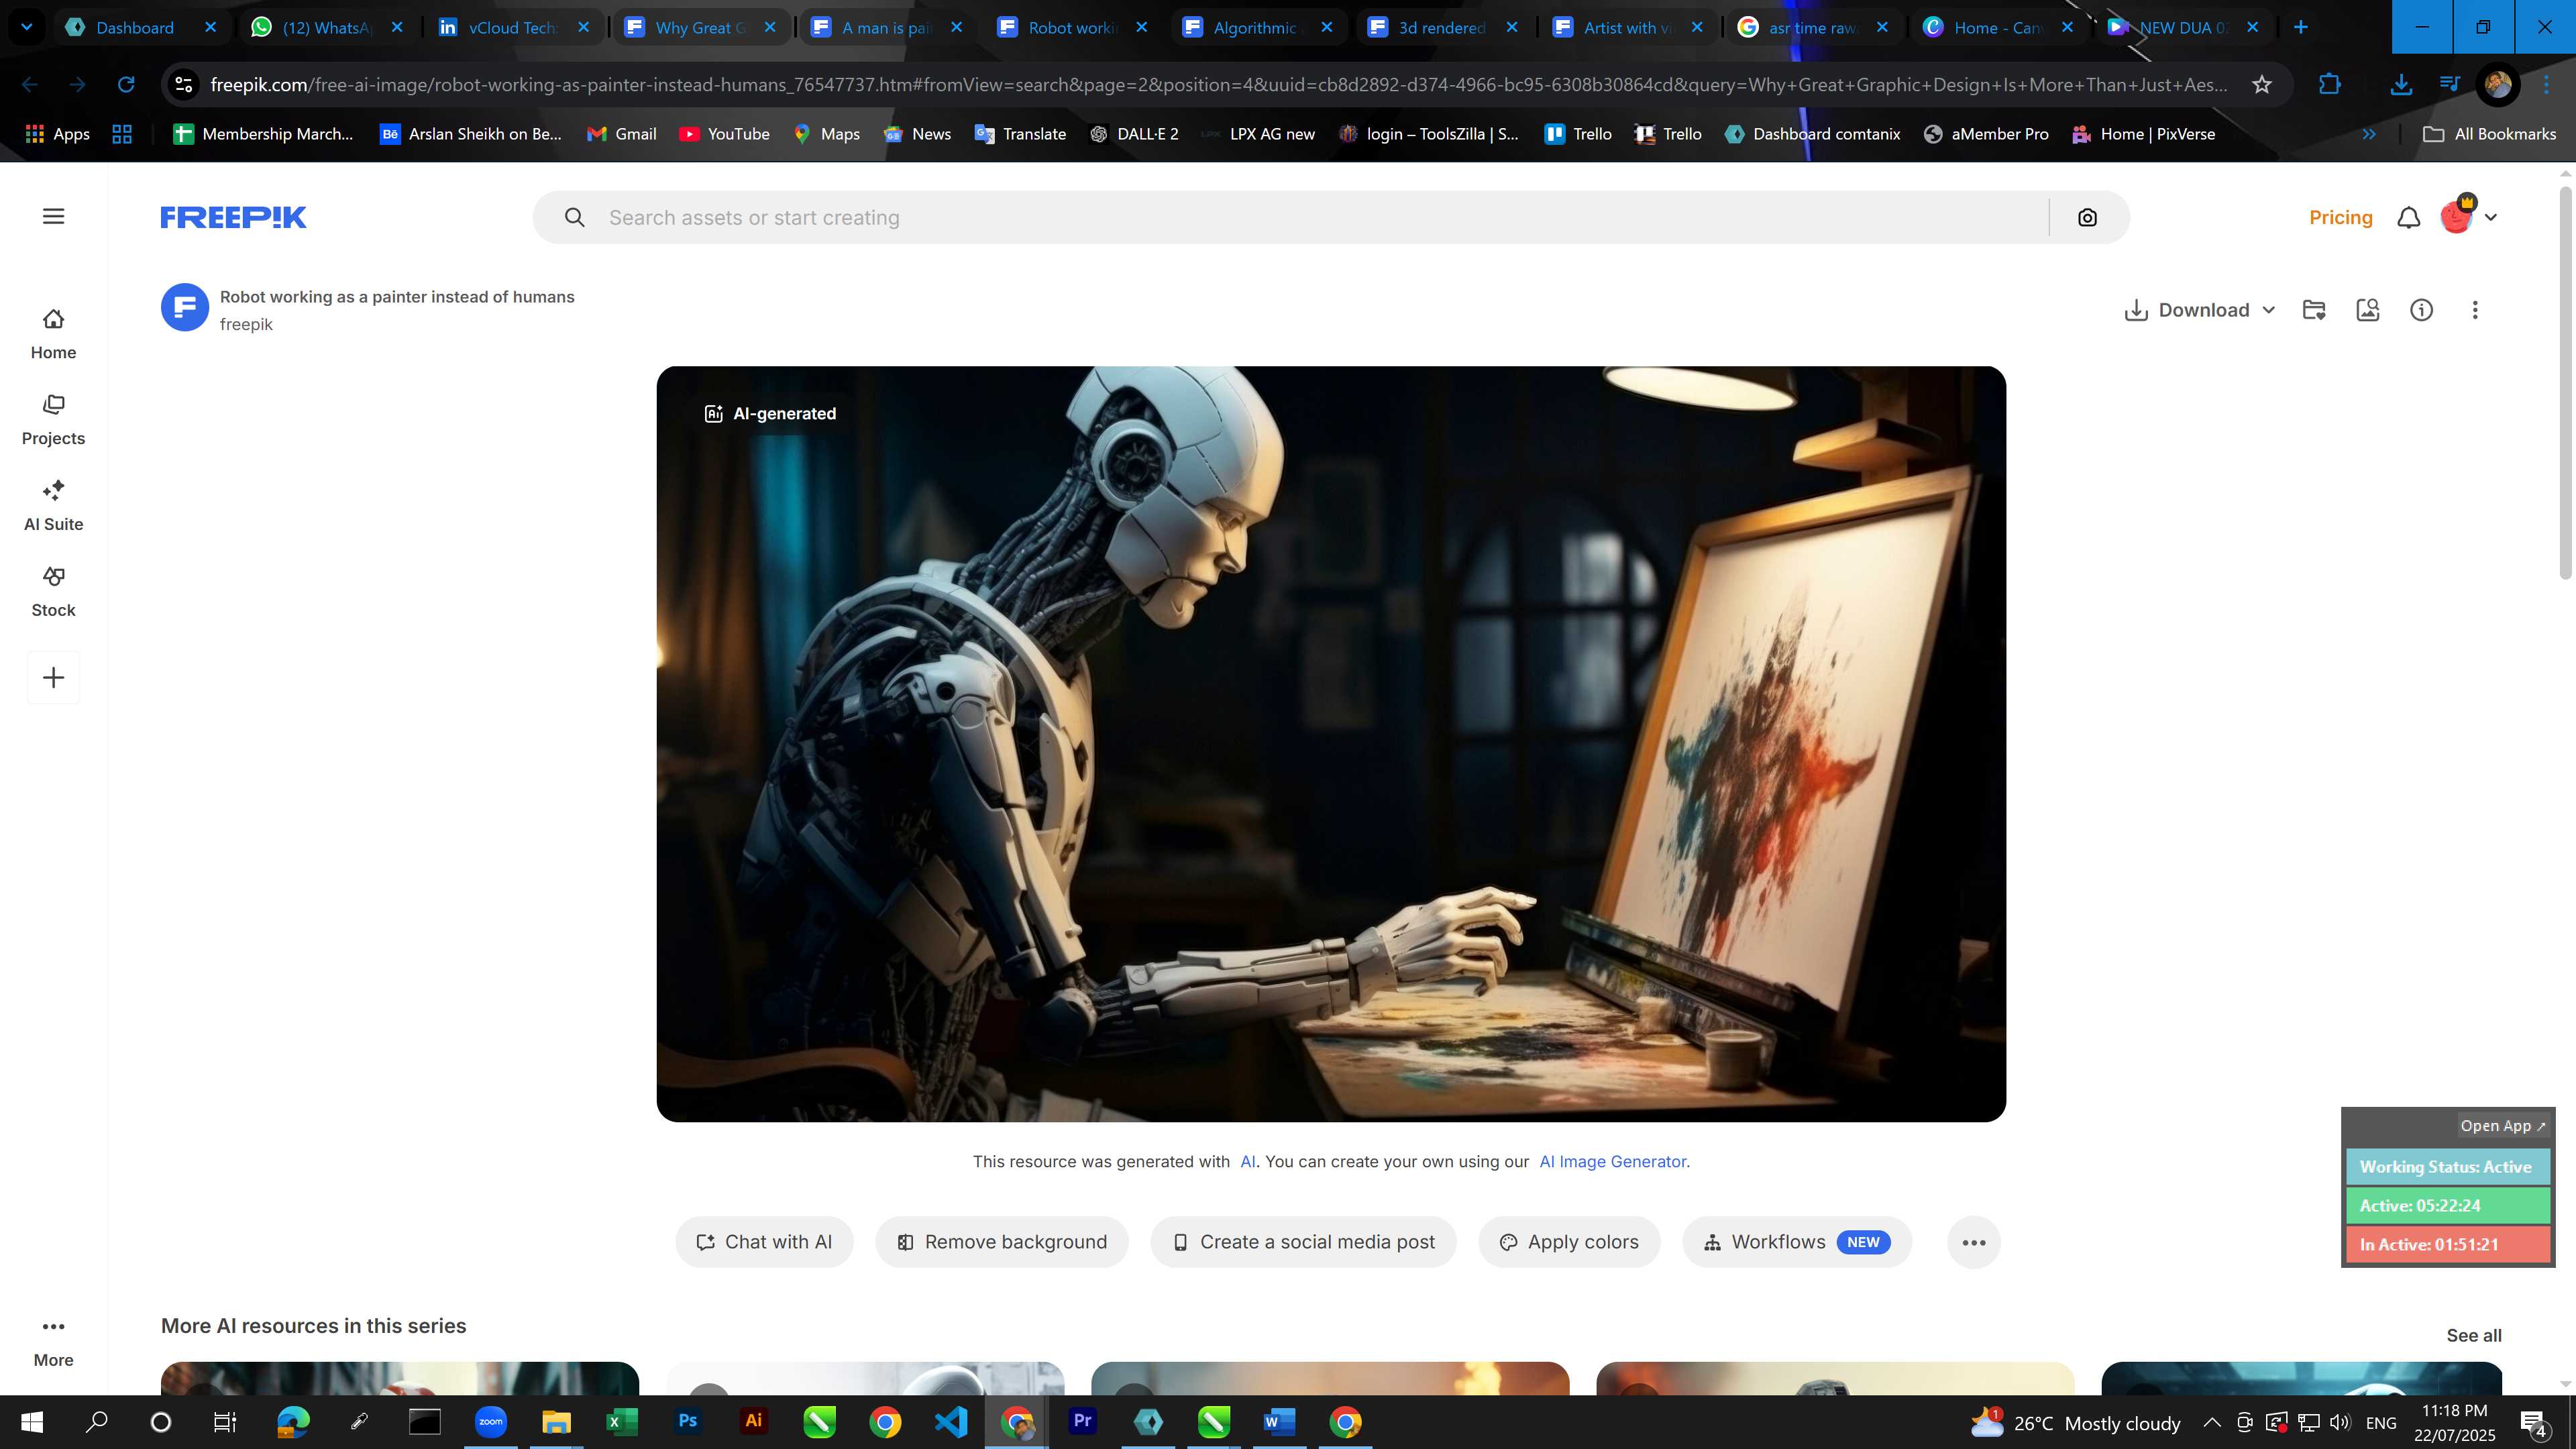Viewport: 2576px width, 1449px height.
Task: Show more image actions ellipsis button
Action: pos(1974,1242)
